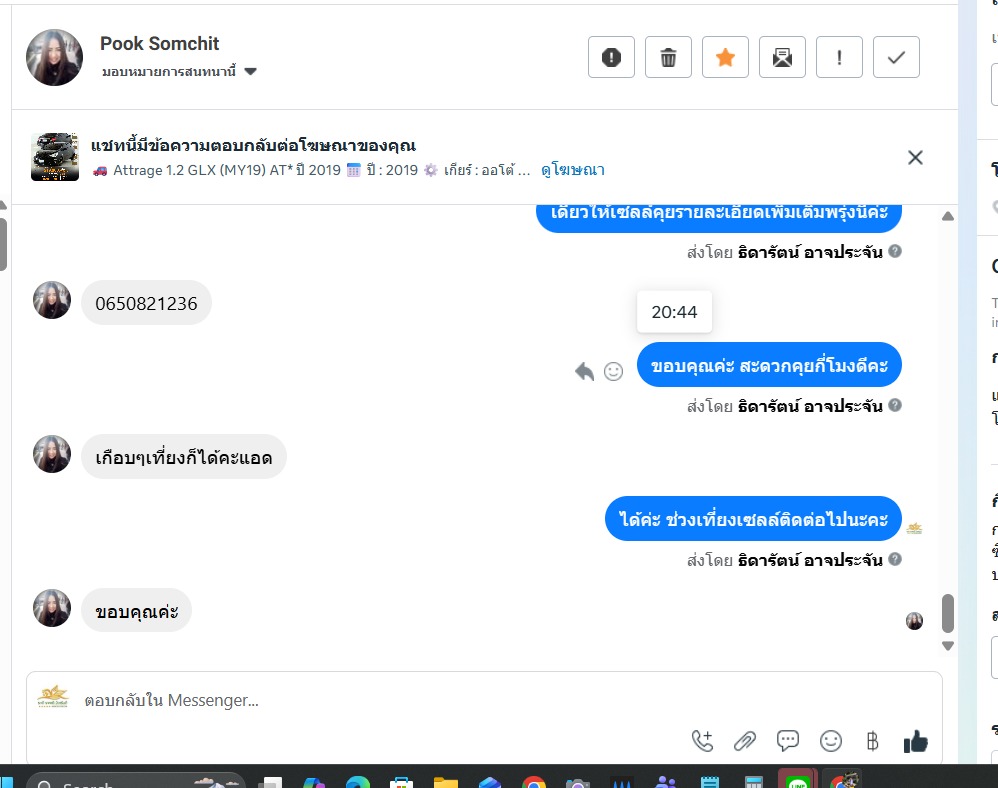React to message with smiley icon
Image resolution: width=998 pixels, height=788 pixels.
point(613,371)
